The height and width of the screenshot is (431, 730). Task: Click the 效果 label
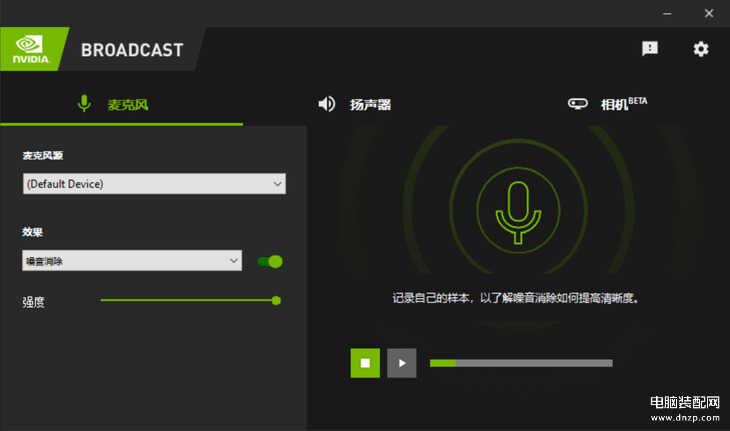[x=33, y=232]
